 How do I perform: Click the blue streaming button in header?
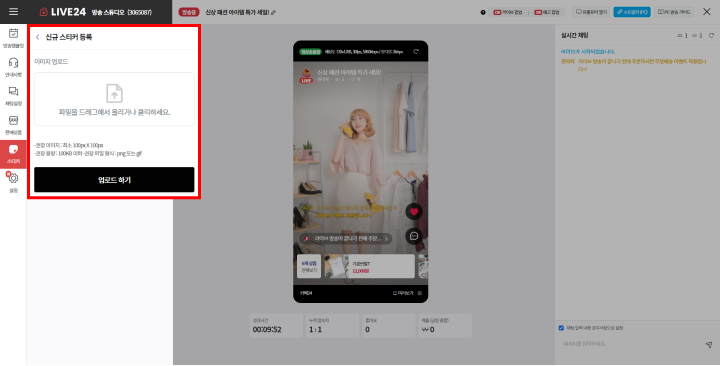632,12
